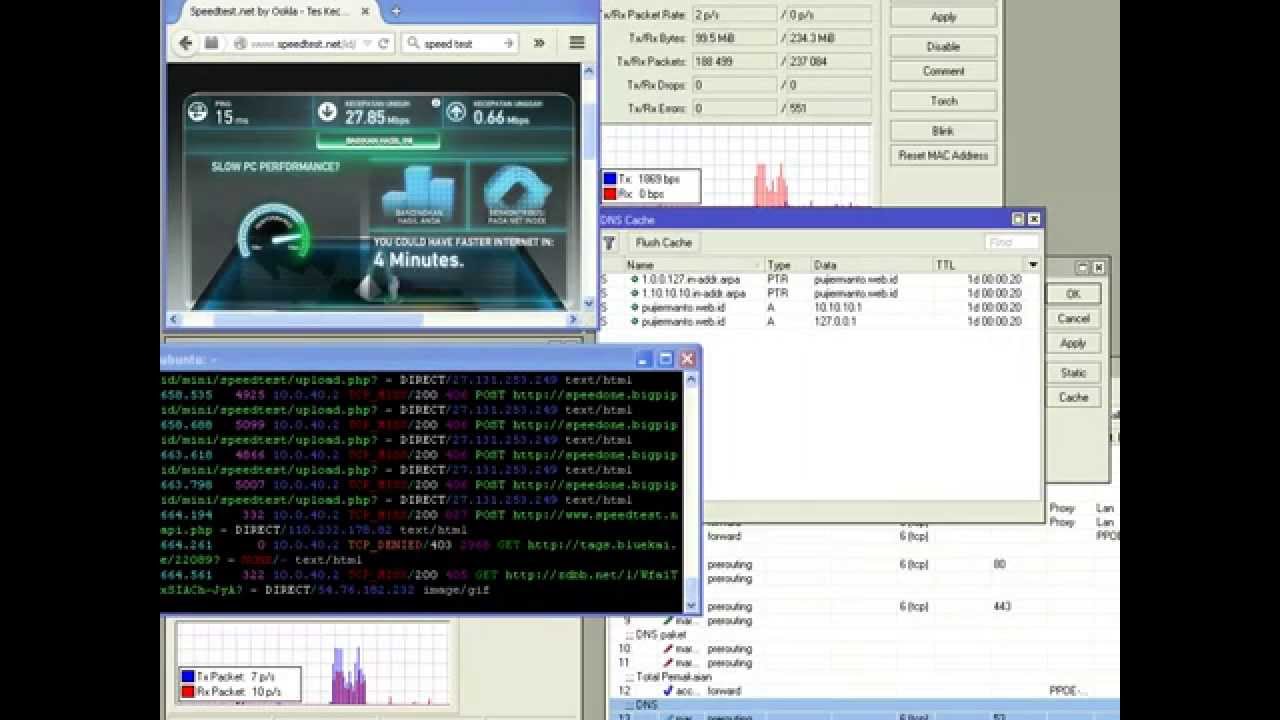Click the red Rx legend swatch
Viewport: 1280px width, 720px height.
pos(609,193)
